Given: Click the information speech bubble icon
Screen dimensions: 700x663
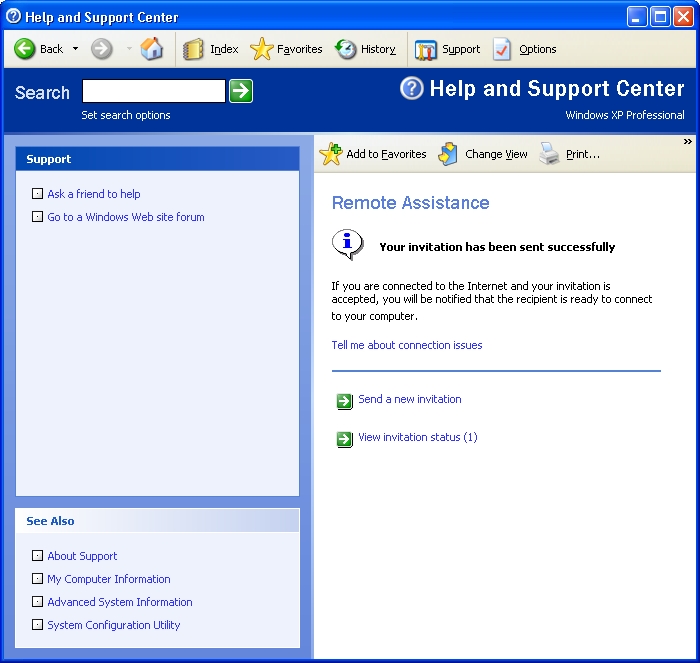Looking at the screenshot, I should [x=348, y=245].
